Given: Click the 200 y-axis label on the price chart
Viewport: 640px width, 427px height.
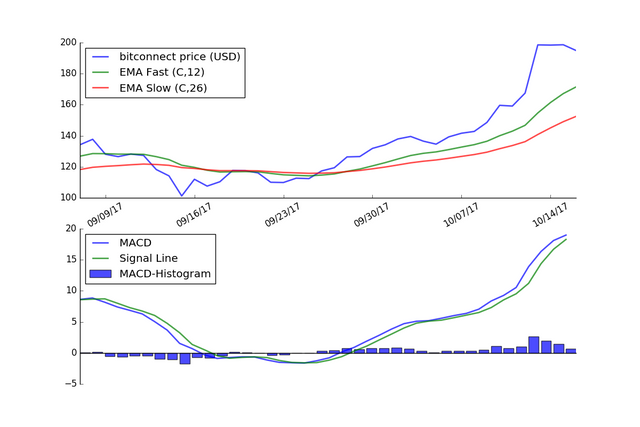Looking at the screenshot, I should [68, 42].
